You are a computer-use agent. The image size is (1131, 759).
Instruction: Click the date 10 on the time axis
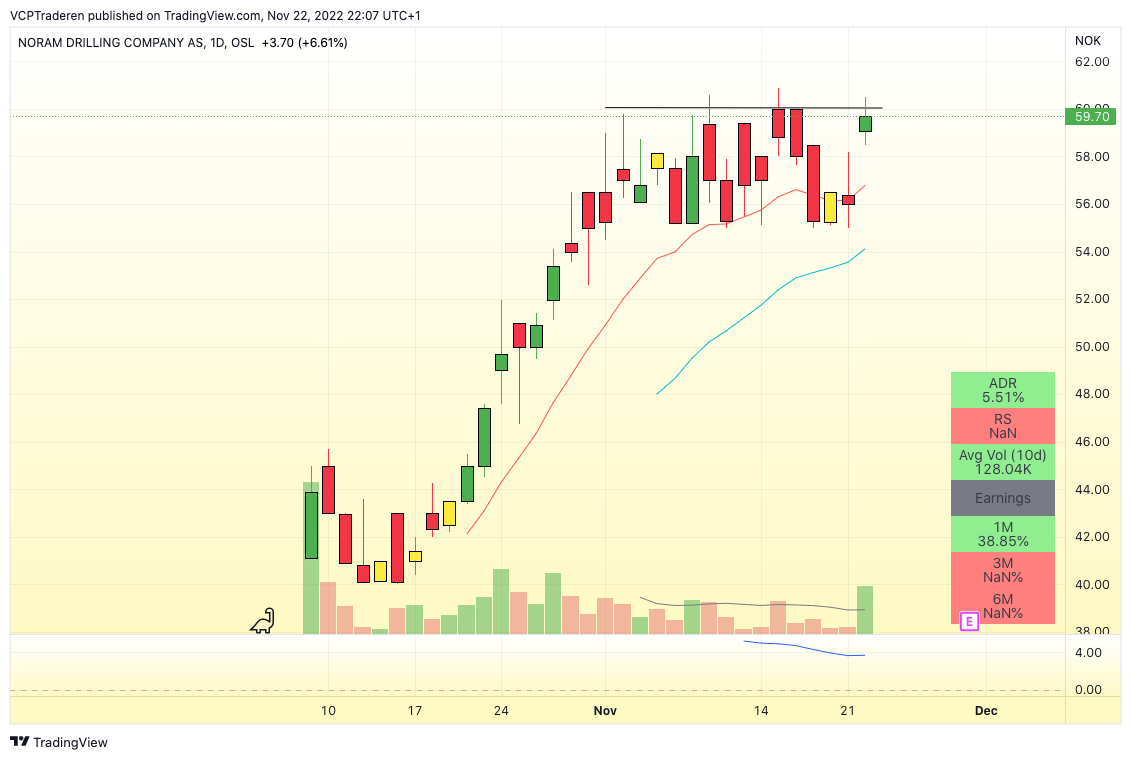328,711
